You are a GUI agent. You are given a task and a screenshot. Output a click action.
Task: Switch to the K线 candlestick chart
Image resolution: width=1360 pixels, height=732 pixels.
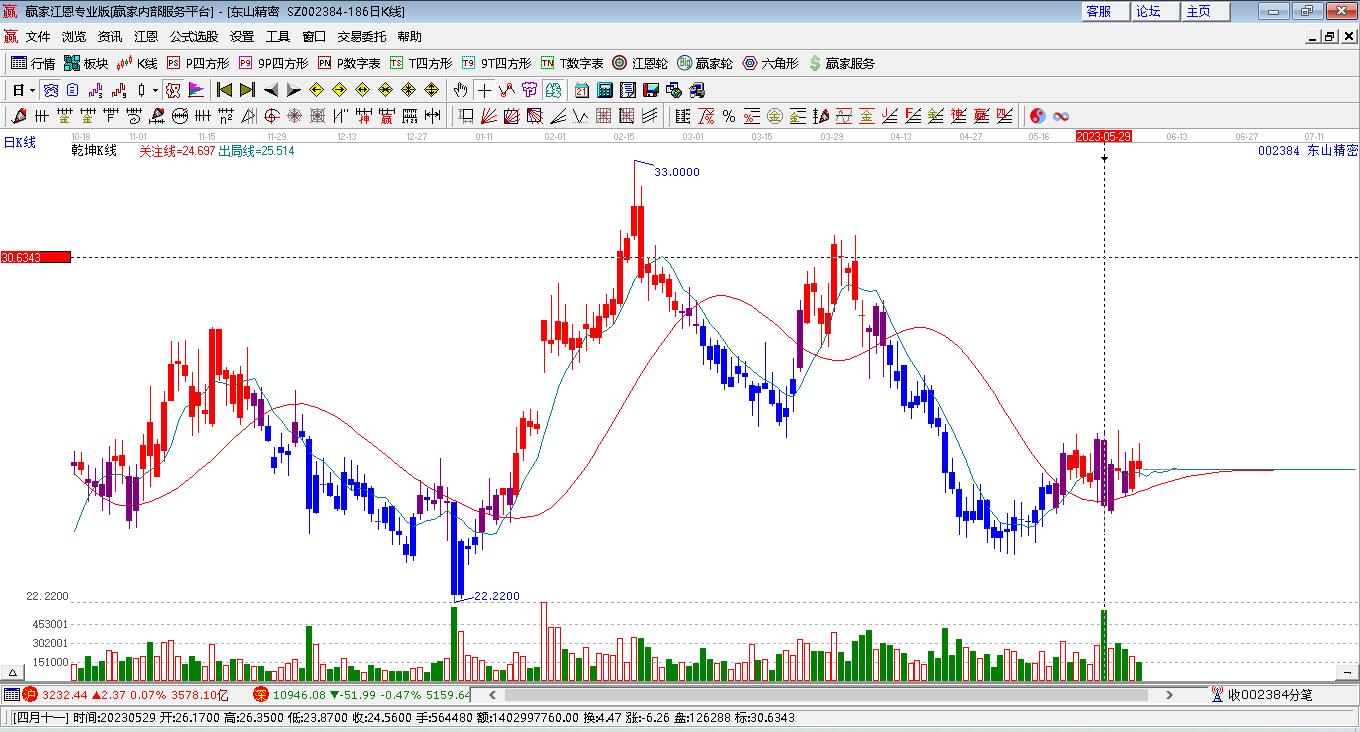[x=137, y=63]
